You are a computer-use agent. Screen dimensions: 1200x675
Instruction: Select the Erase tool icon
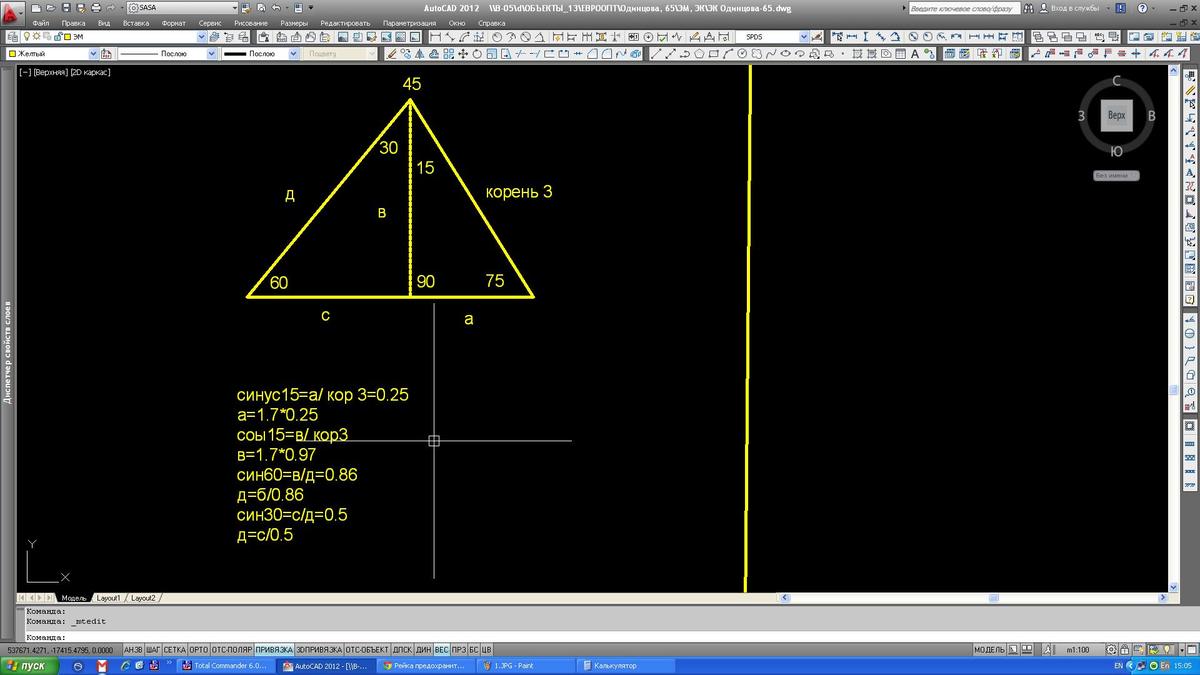pos(391,53)
